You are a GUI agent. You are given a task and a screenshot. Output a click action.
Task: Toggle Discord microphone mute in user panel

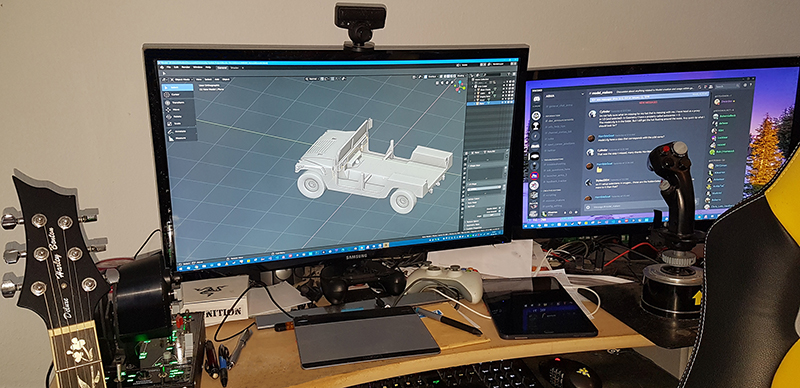click(x=565, y=212)
